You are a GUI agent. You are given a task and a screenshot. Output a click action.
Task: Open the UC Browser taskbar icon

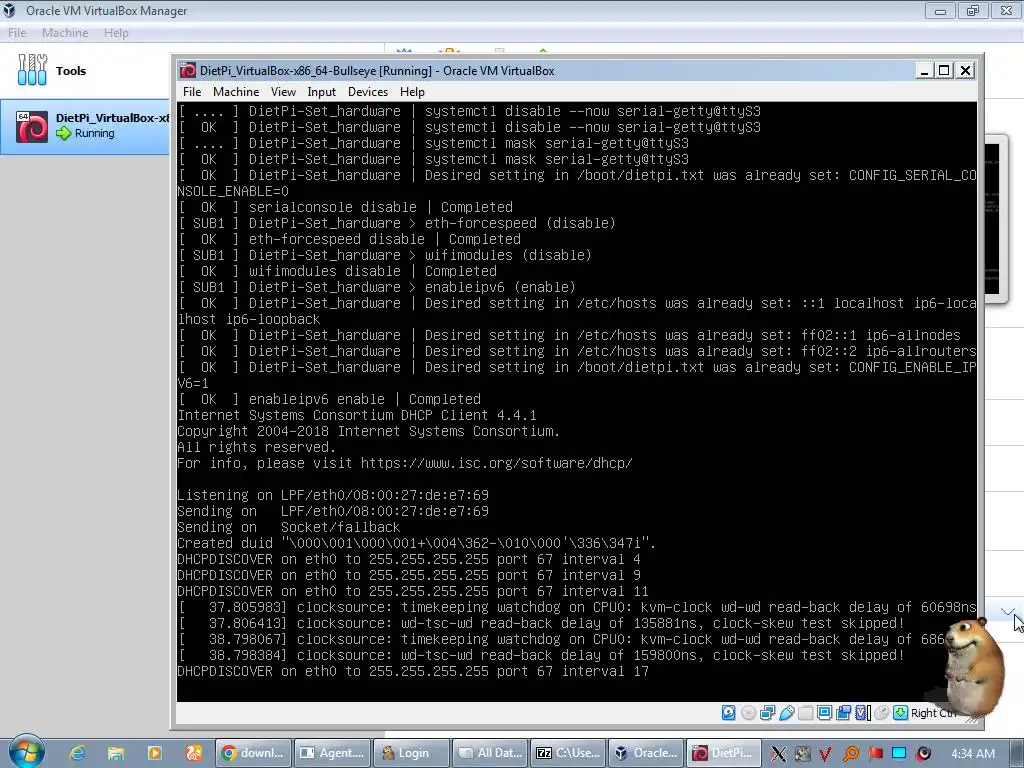click(x=194, y=753)
